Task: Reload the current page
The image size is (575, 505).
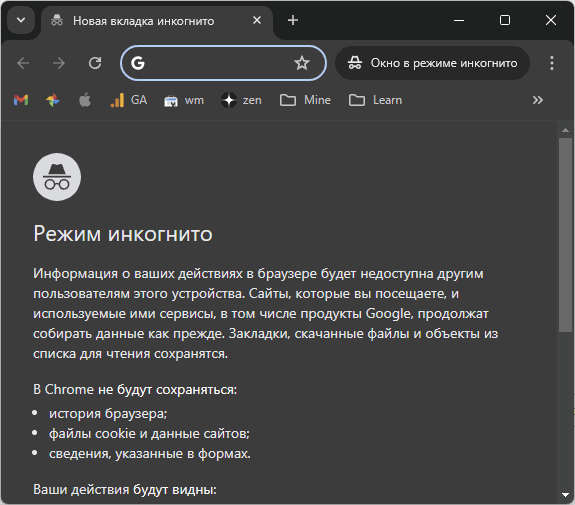Action: [x=95, y=63]
